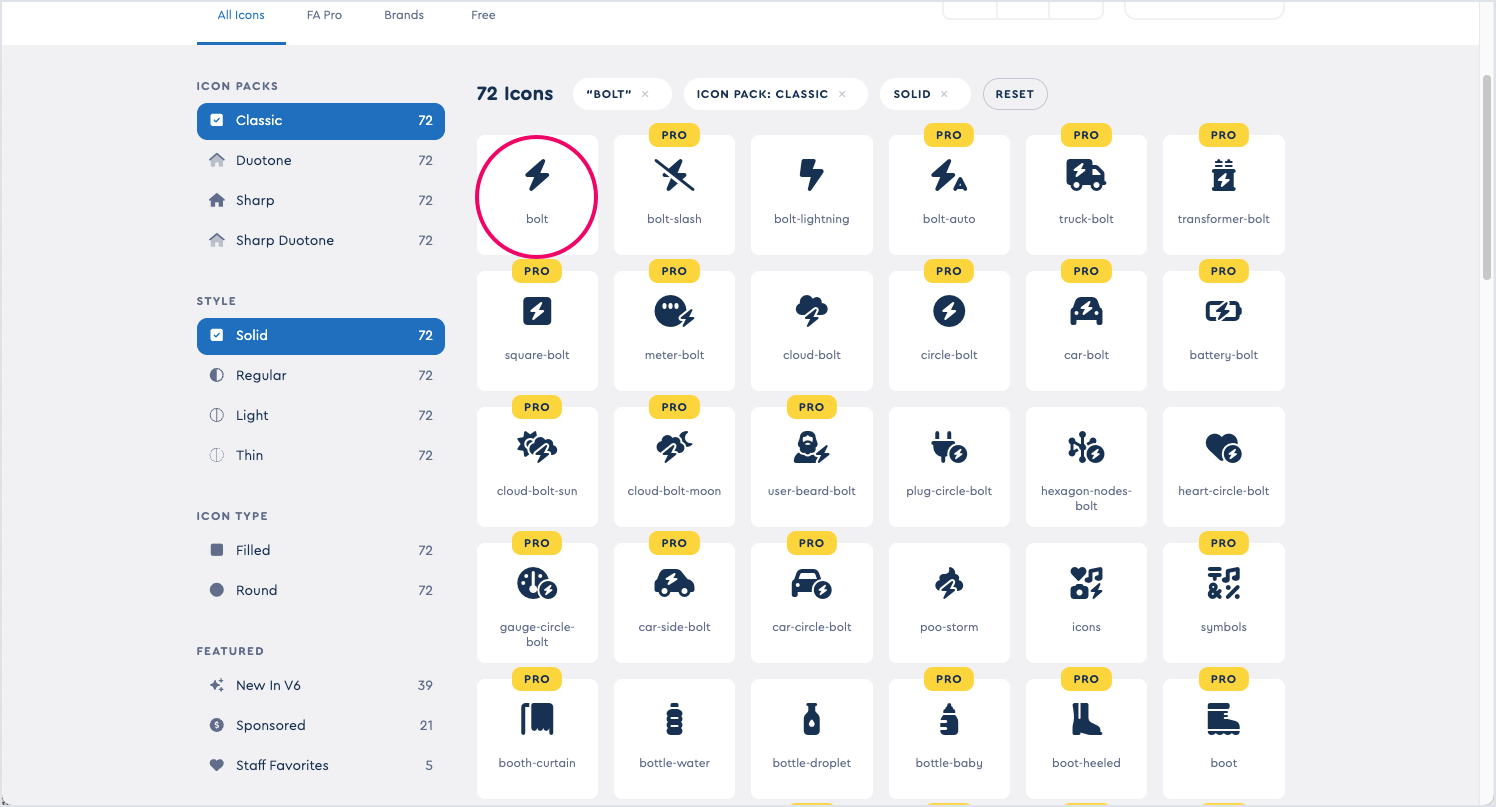1496x807 pixels.
Task: Select the car-circle-bolt icon
Action: coord(811,602)
